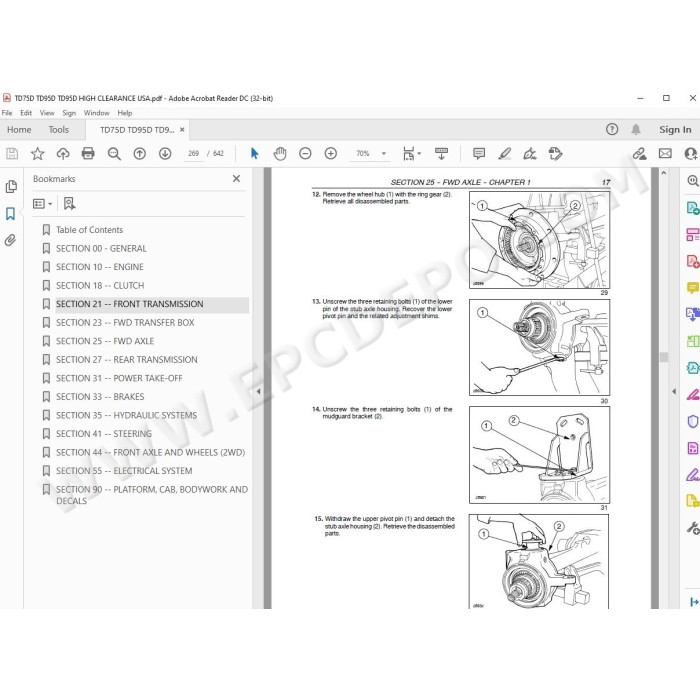The height and width of the screenshot is (700, 700).
Task: Open Page Thumbnails panel
Action: (x=11, y=187)
